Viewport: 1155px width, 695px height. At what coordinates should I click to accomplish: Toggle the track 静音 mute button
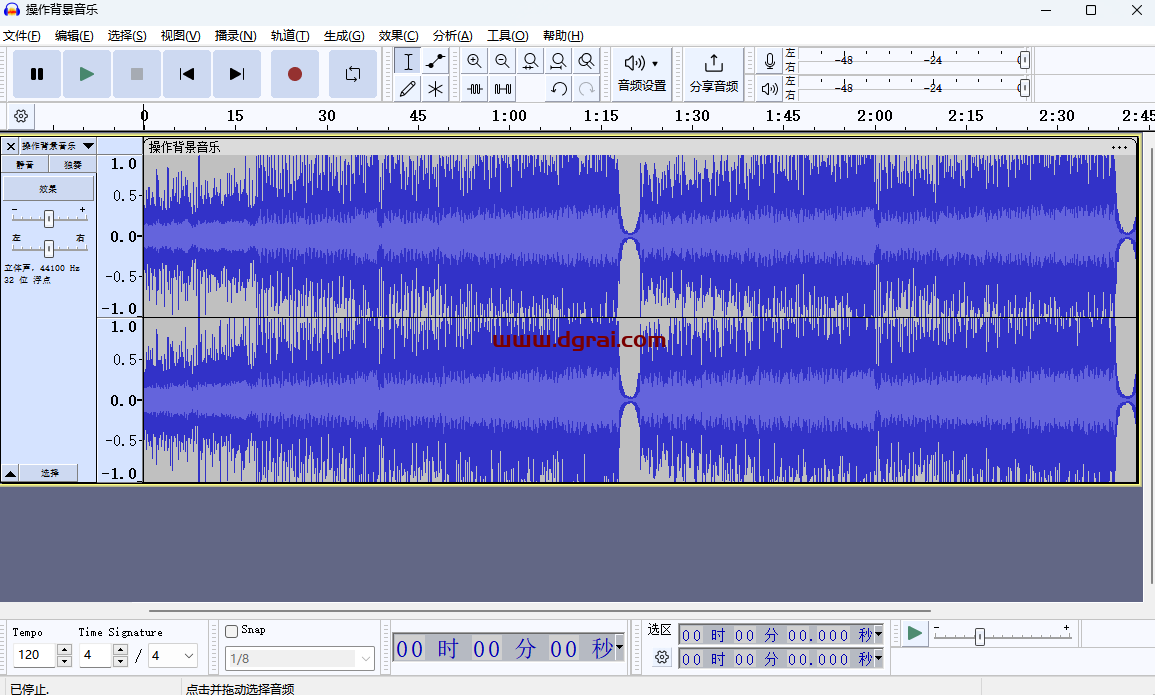(x=25, y=164)
